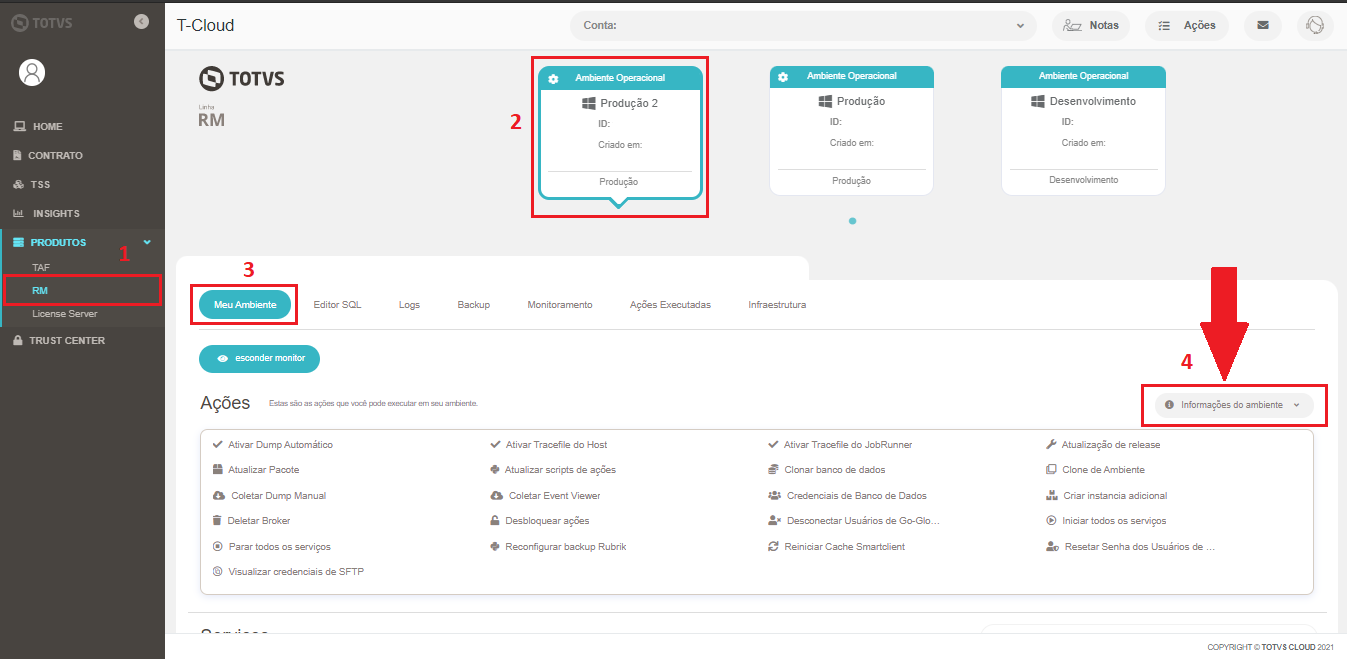Collapse the PRODUTOS sidebar menu
Screen dimensions: 1347x659
pyautogui.click(x=146, y=242)
